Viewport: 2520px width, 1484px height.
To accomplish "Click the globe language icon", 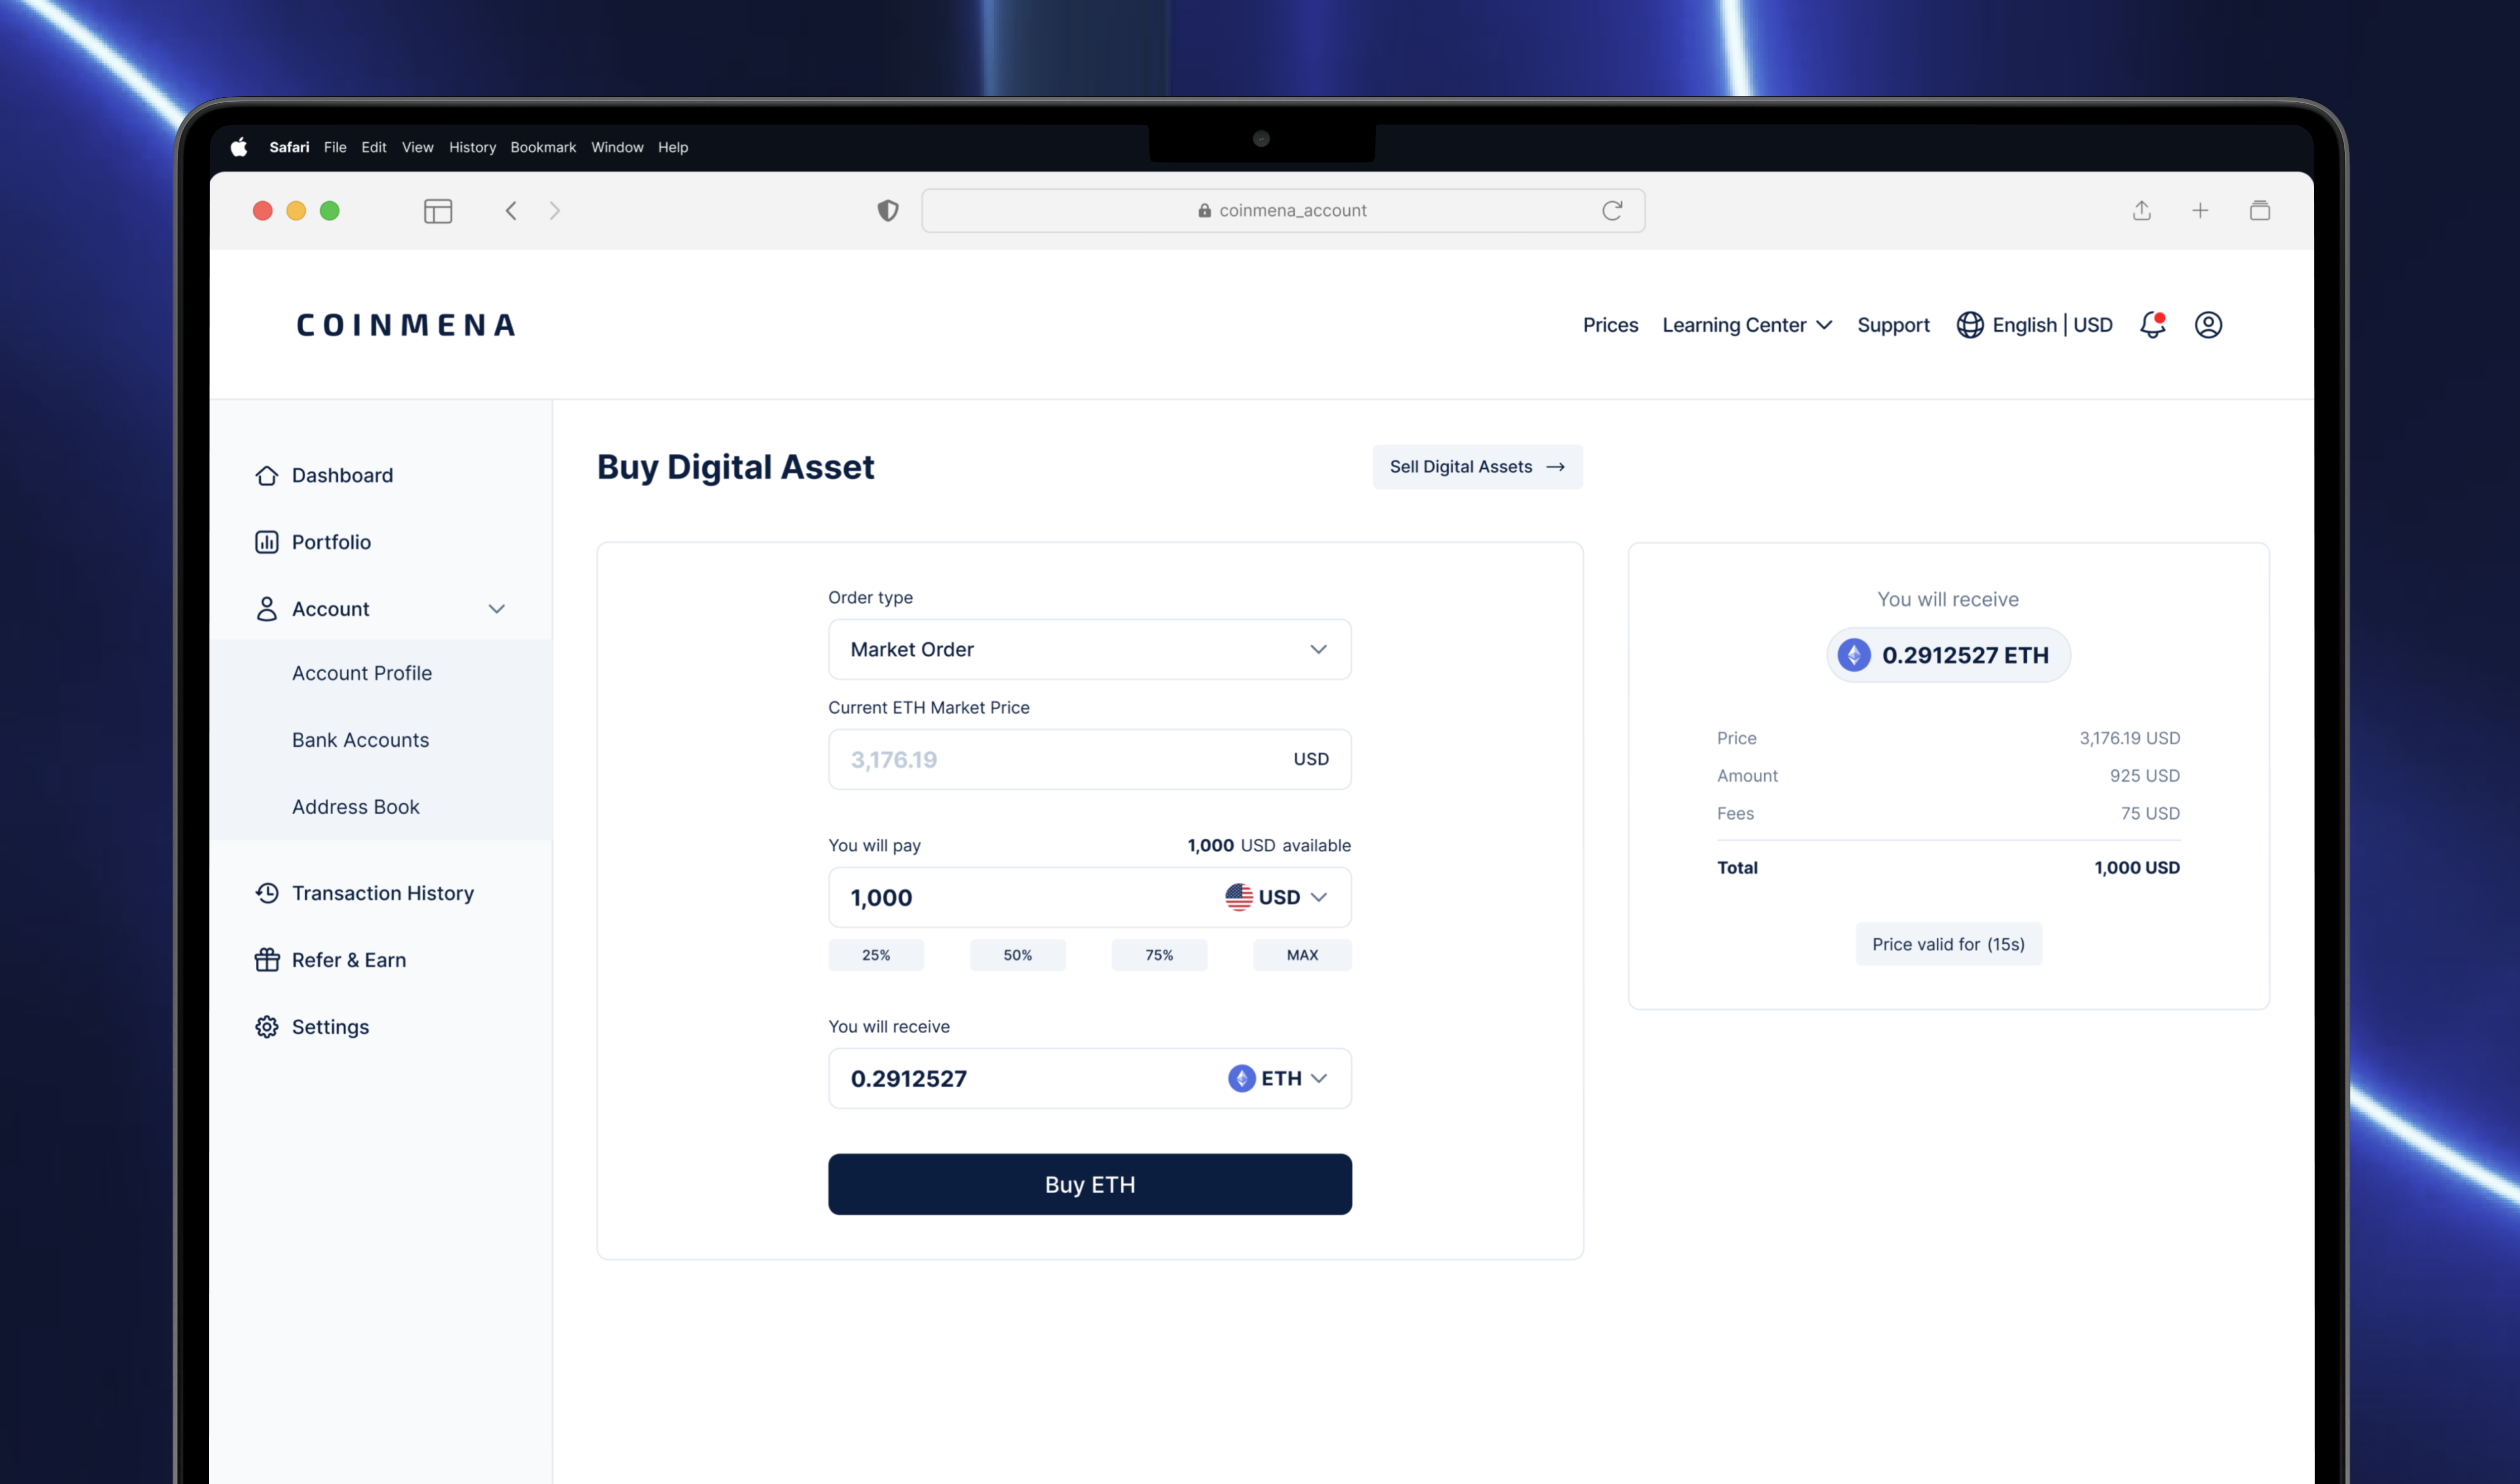I will click(1970, 325).
